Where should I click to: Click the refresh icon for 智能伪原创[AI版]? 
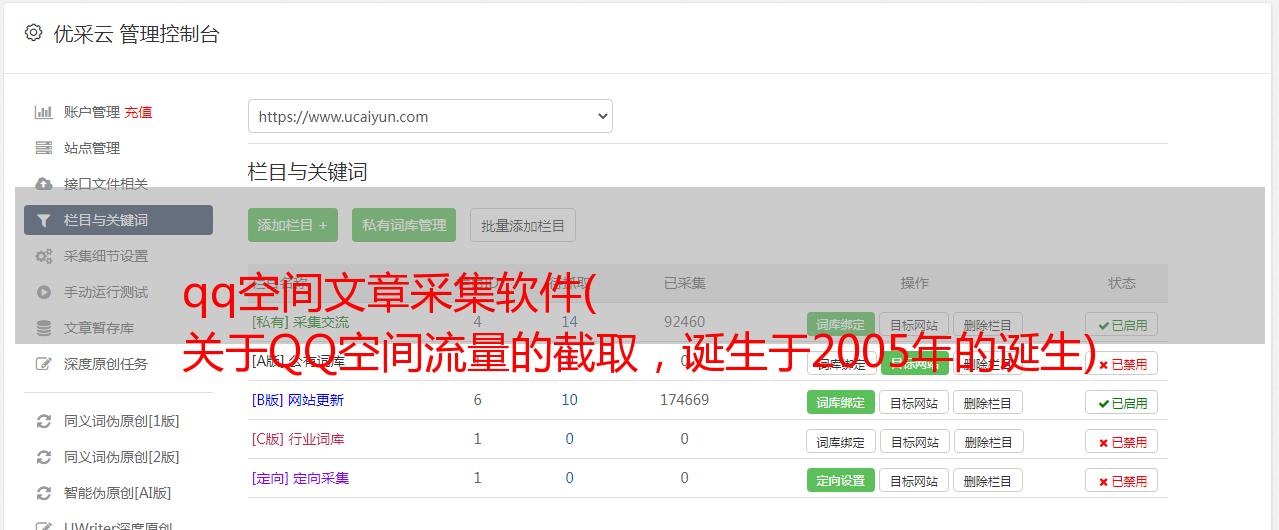43,493
